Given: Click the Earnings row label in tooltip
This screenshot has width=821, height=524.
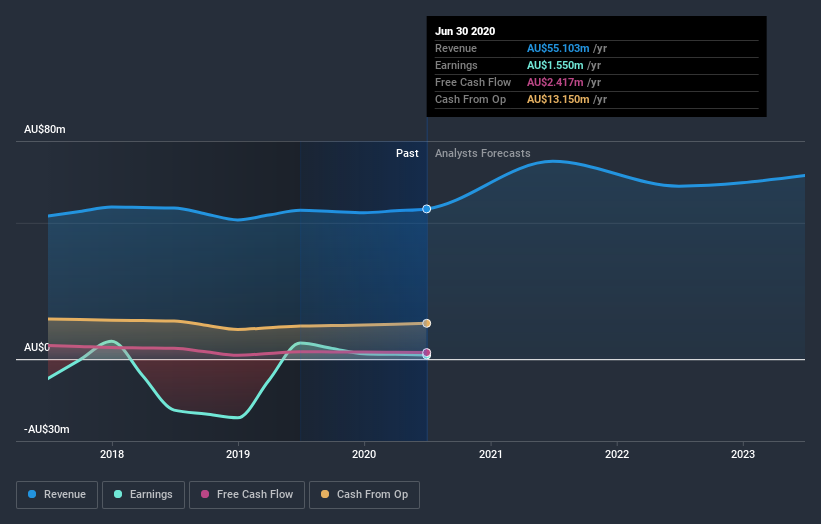Looking at the screenshot, I should point(456,65).
